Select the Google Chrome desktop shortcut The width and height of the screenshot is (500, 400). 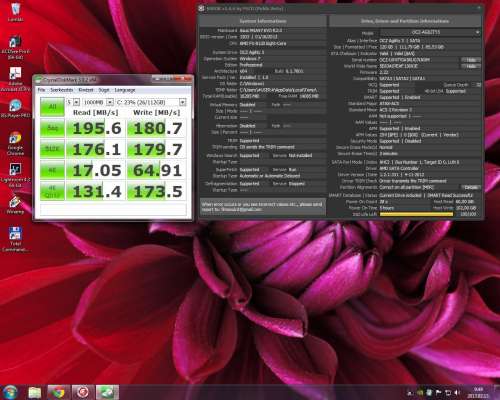point(15,143)
